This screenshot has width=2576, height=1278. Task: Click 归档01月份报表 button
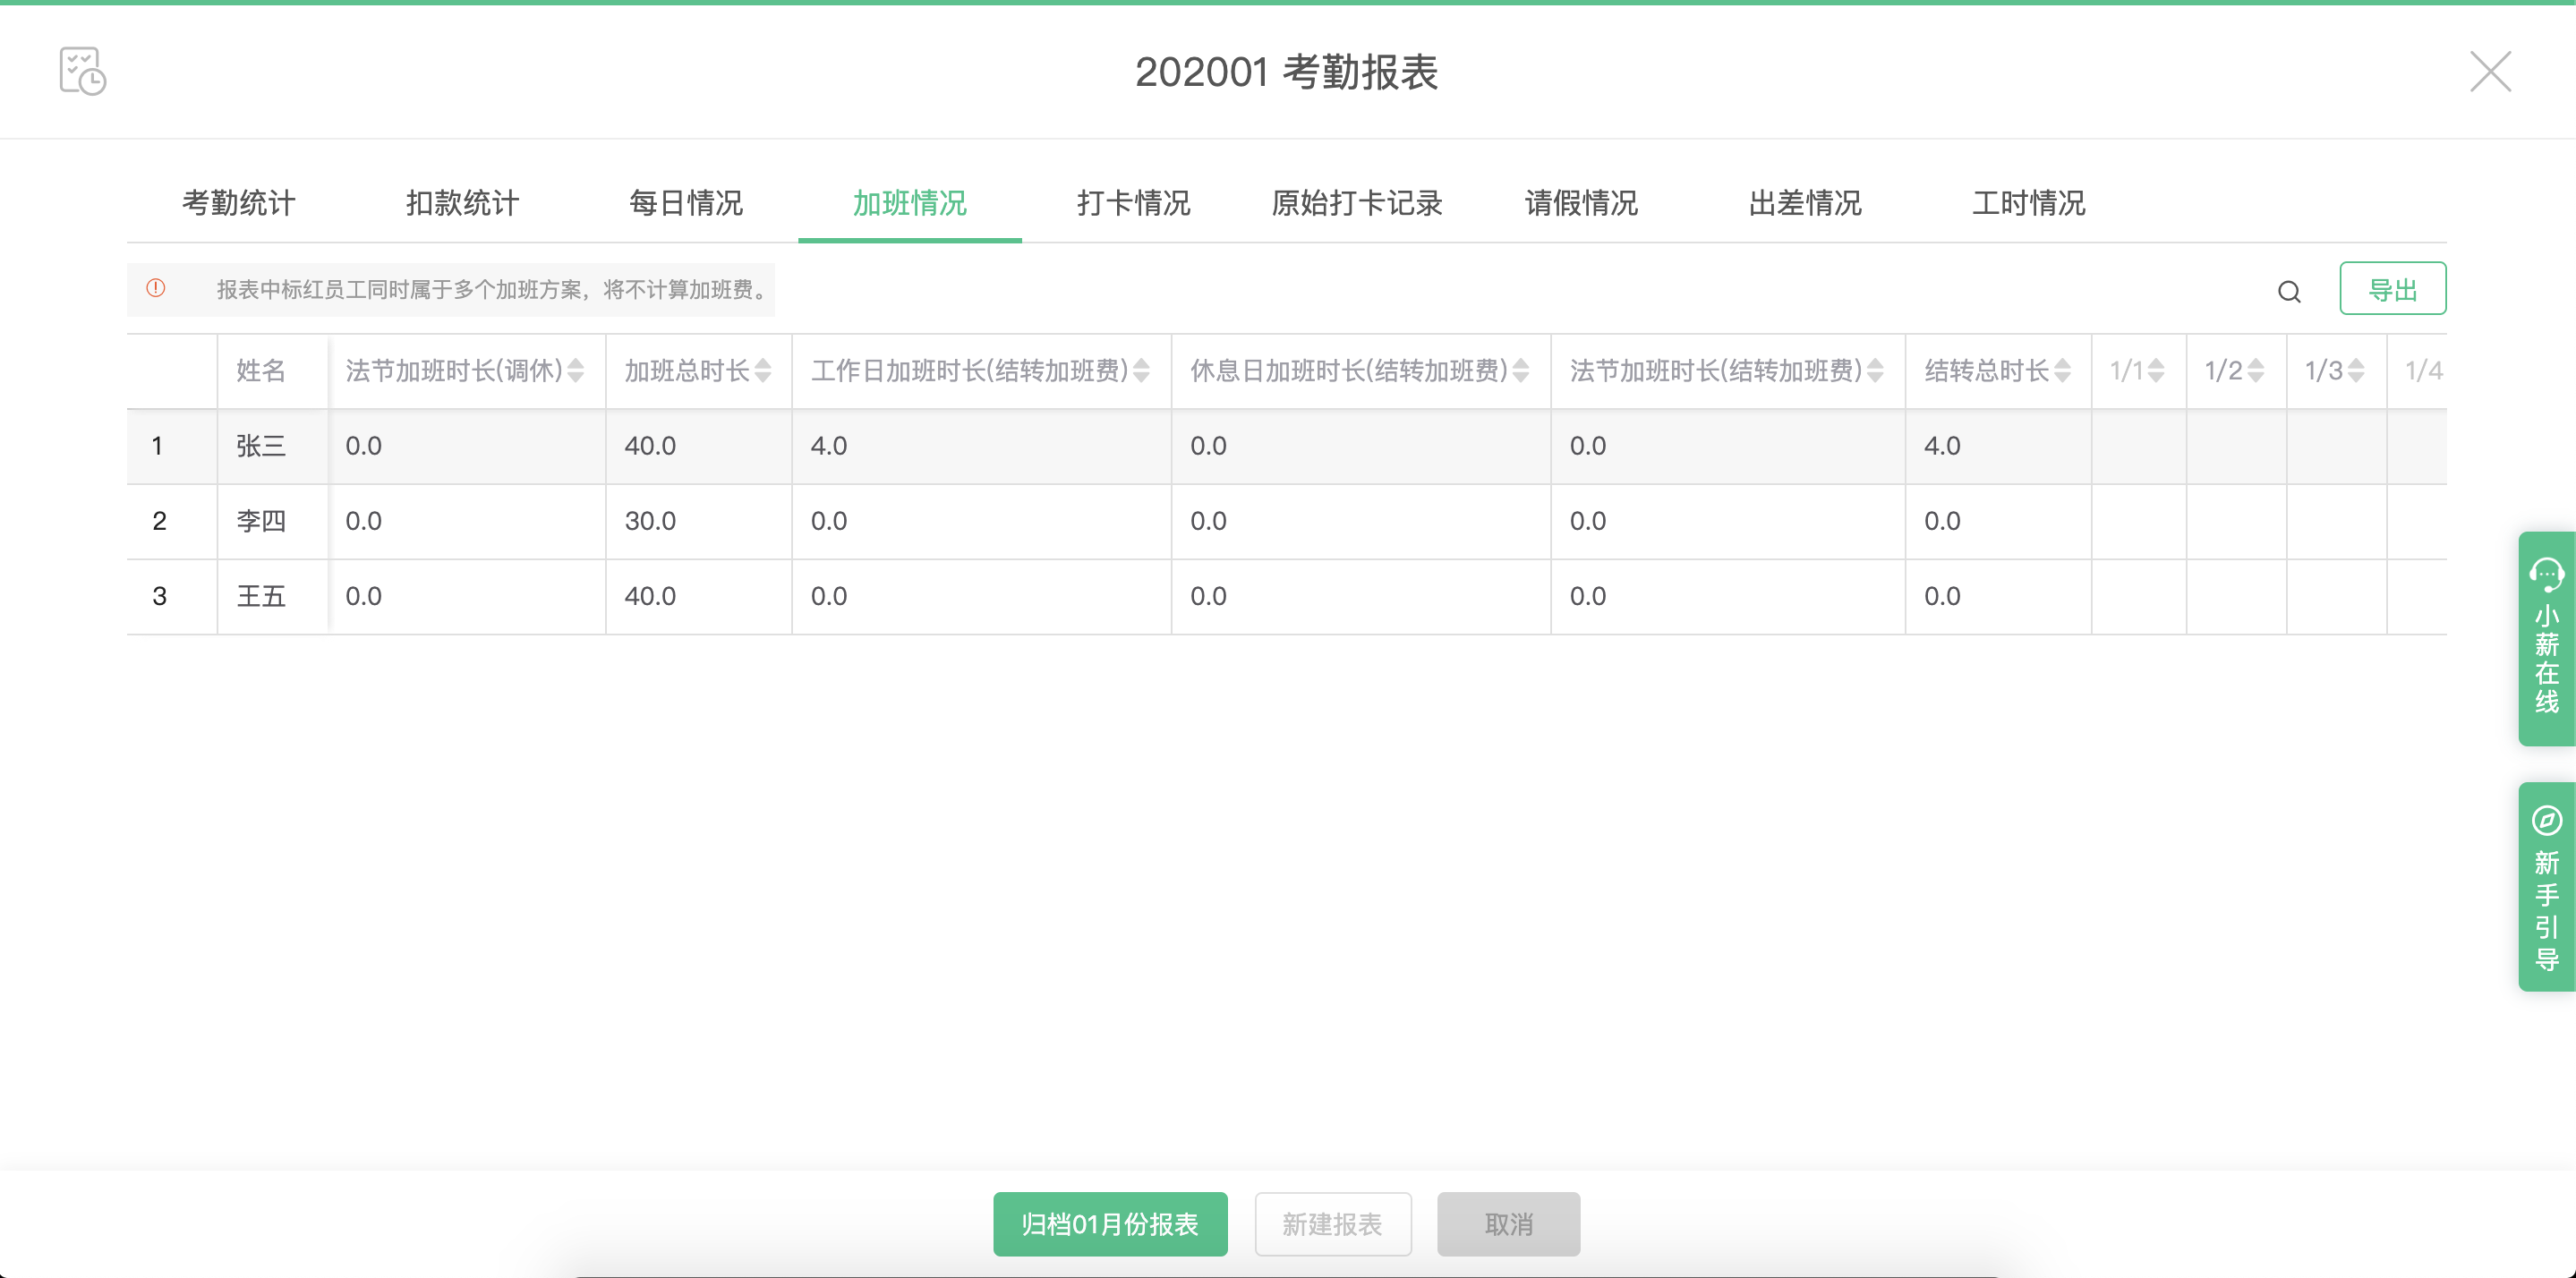coord(1110,1223)
